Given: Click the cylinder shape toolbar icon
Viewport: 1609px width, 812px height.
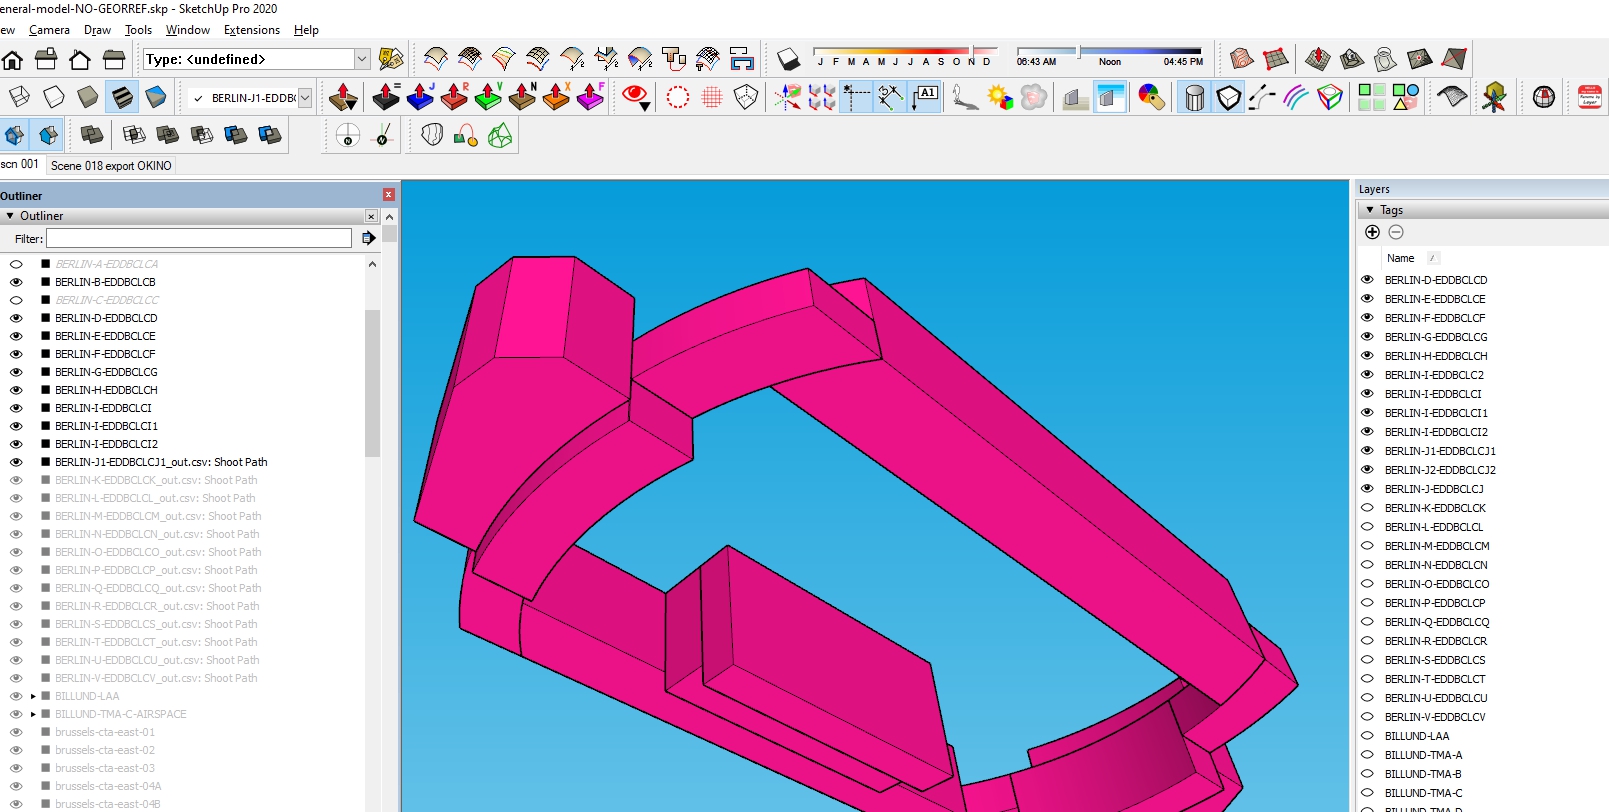Looking at the screenshot, I should [1194, 97].
